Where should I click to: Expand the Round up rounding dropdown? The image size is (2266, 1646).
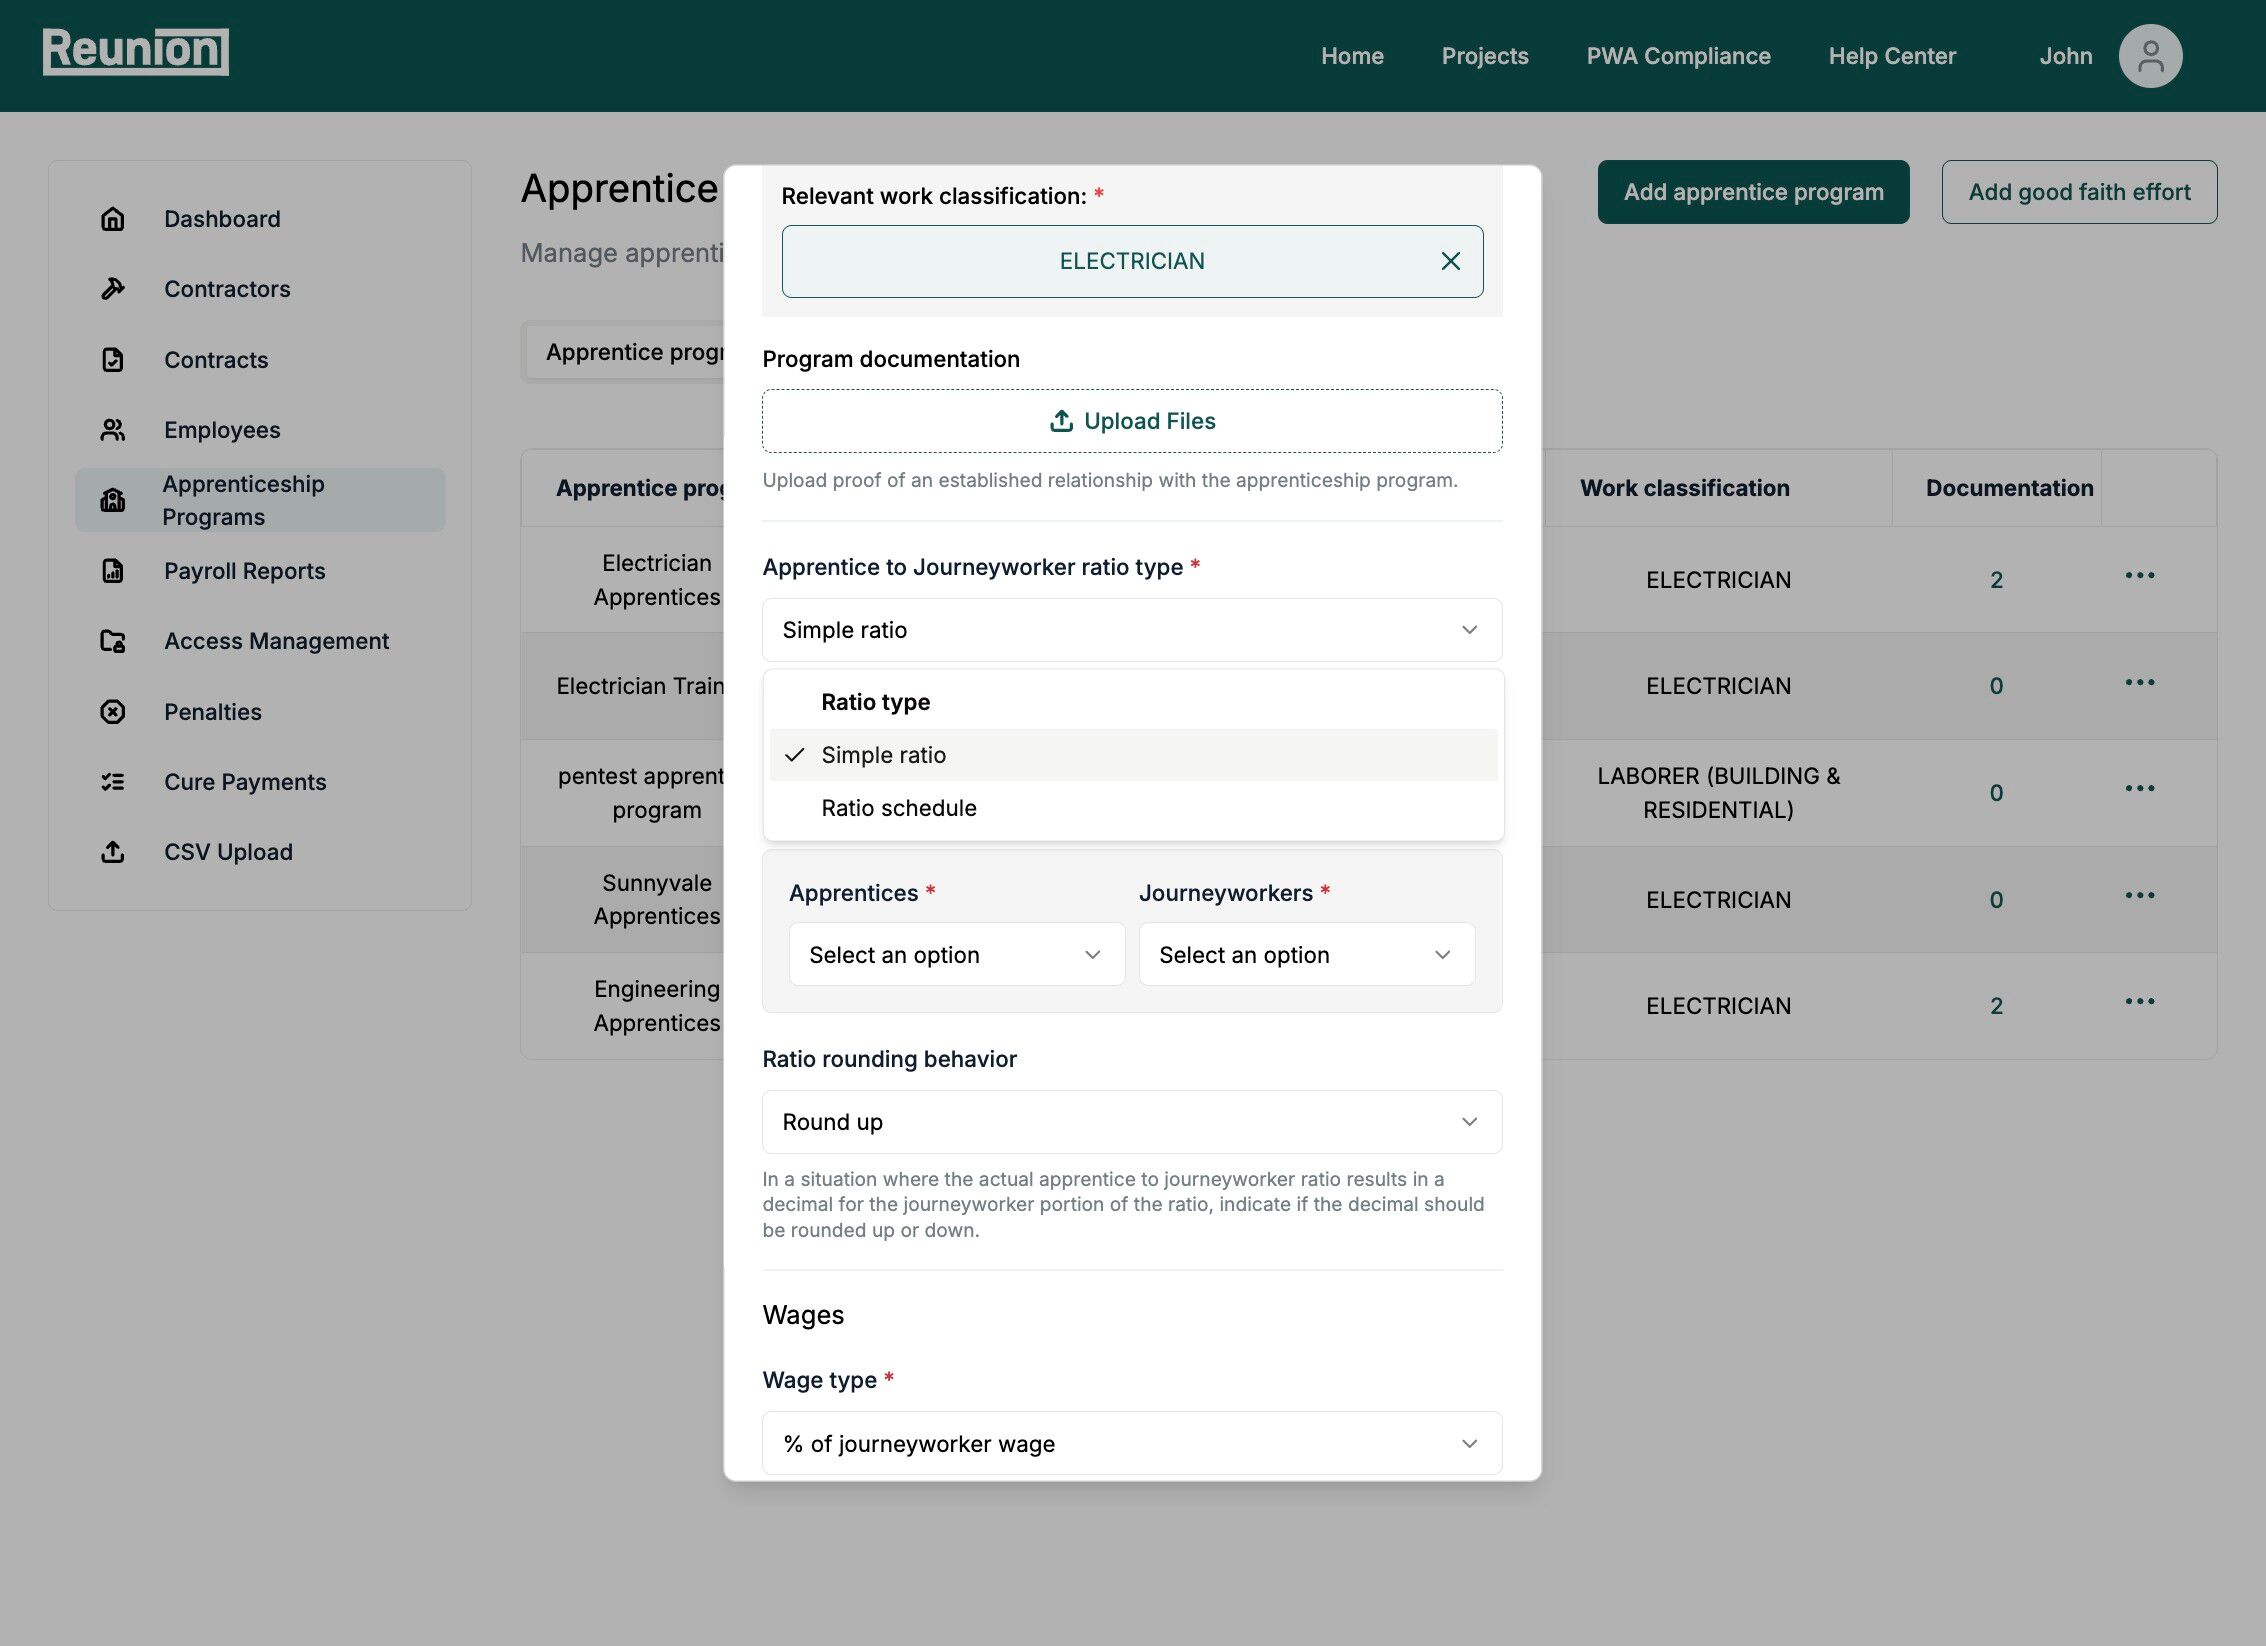pyautogui.click(x=1131, y=1122)
